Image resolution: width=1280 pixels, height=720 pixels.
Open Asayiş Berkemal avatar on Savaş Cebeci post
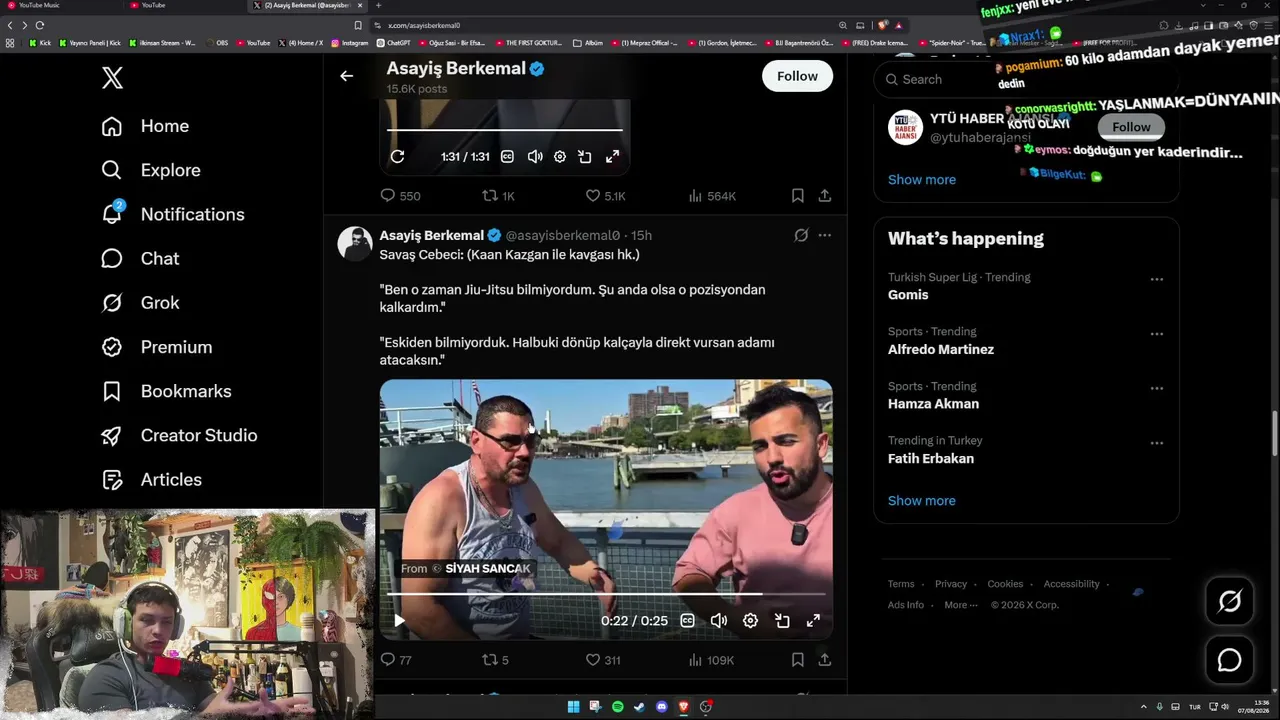pos(355,243)
